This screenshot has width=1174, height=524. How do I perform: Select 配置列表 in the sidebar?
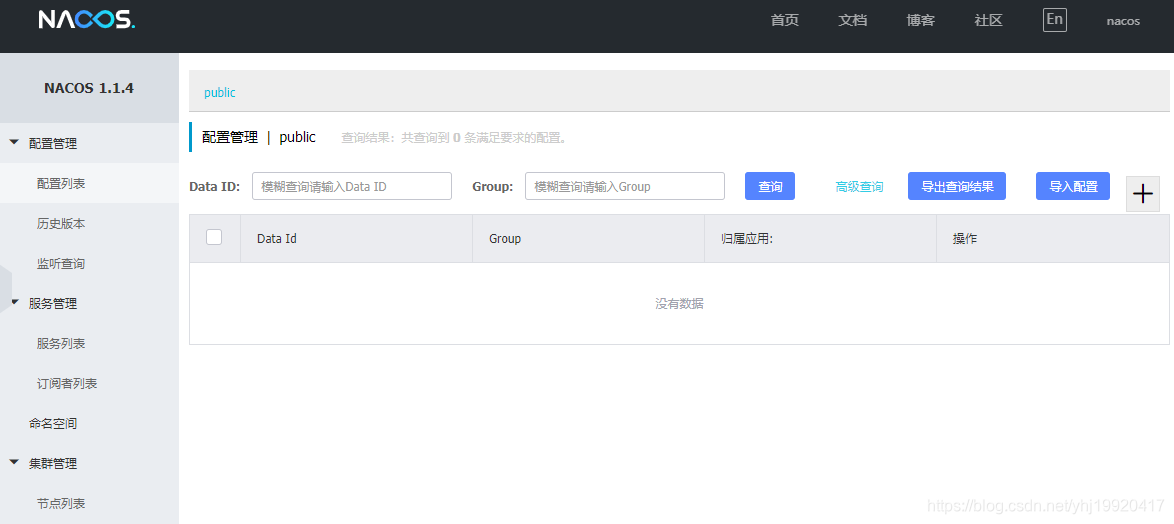coord(89,183)
